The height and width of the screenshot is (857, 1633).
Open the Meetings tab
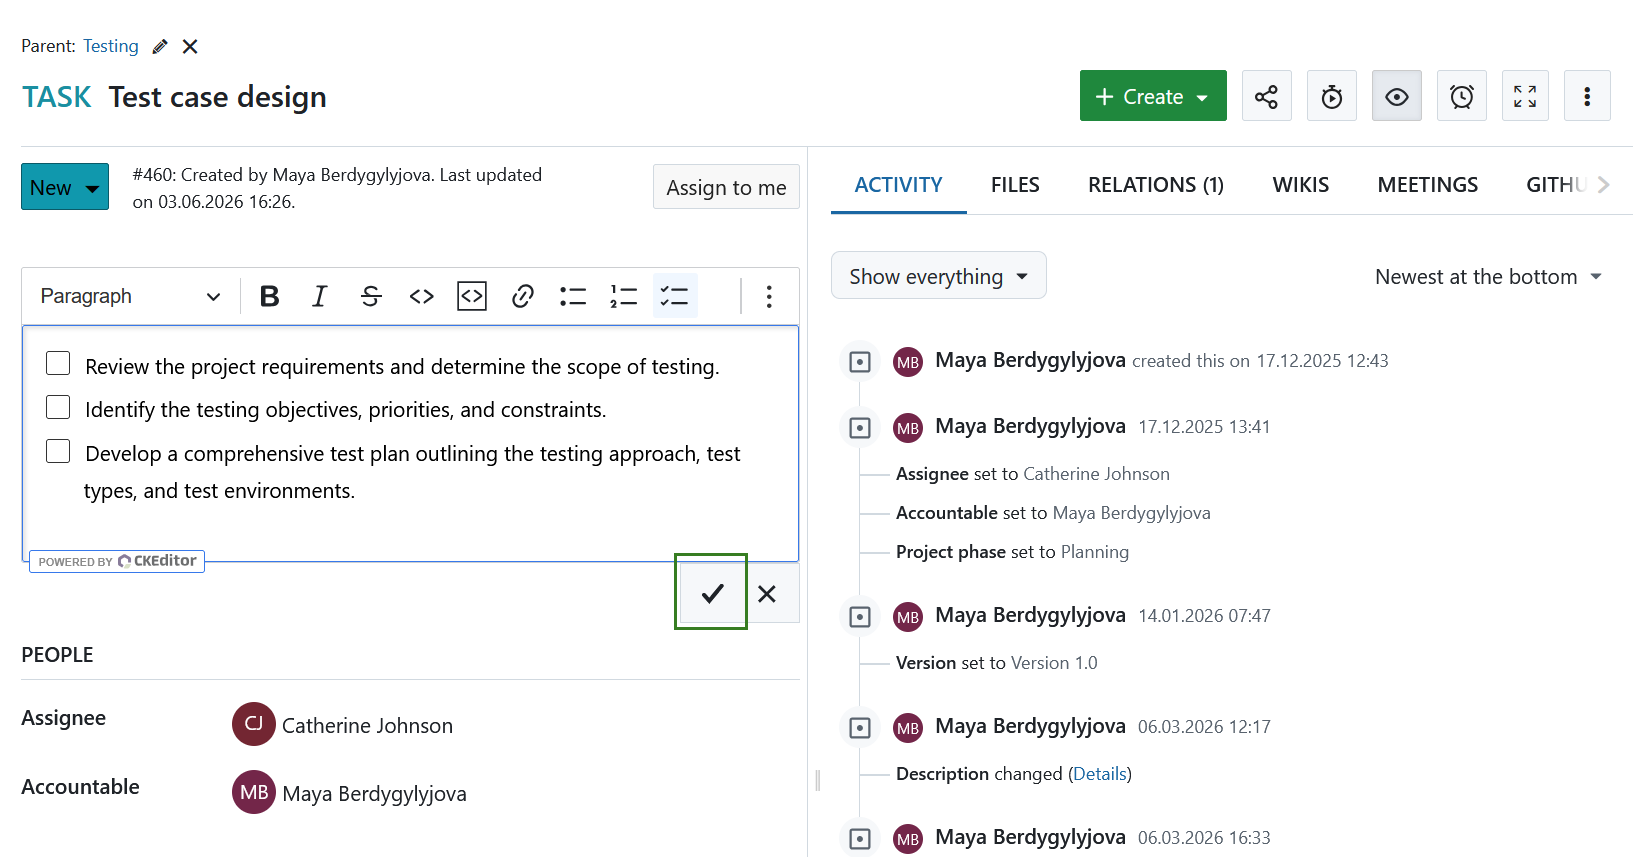[x=1428, y=185]
